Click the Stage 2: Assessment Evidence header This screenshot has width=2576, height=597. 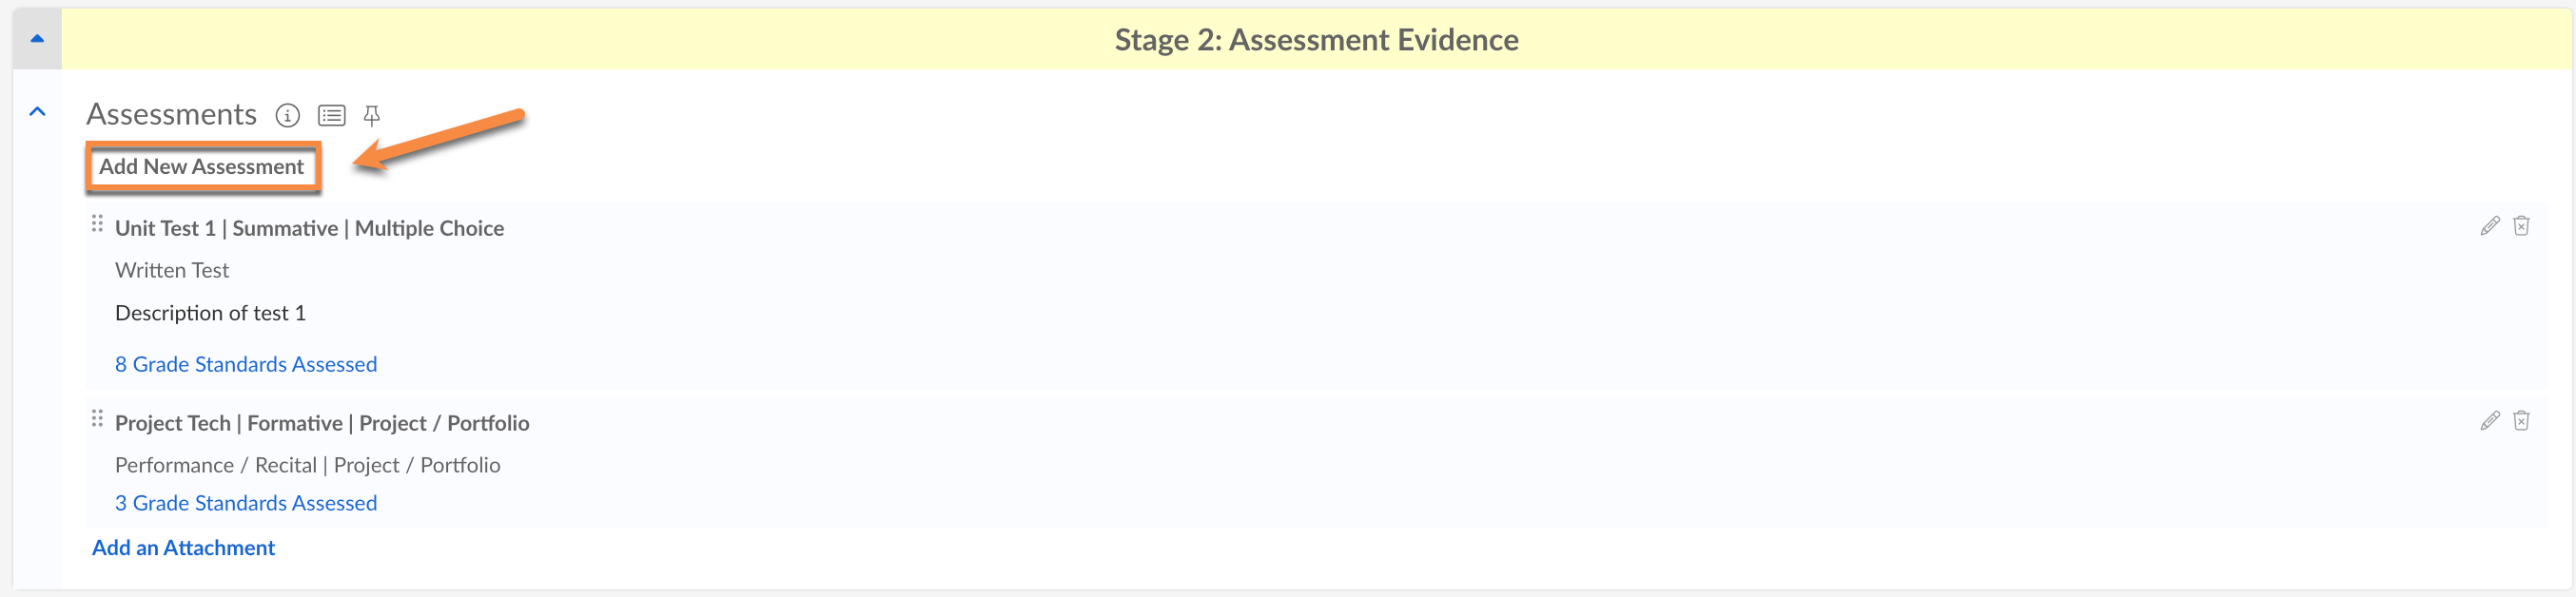(x=1316, y=40)
